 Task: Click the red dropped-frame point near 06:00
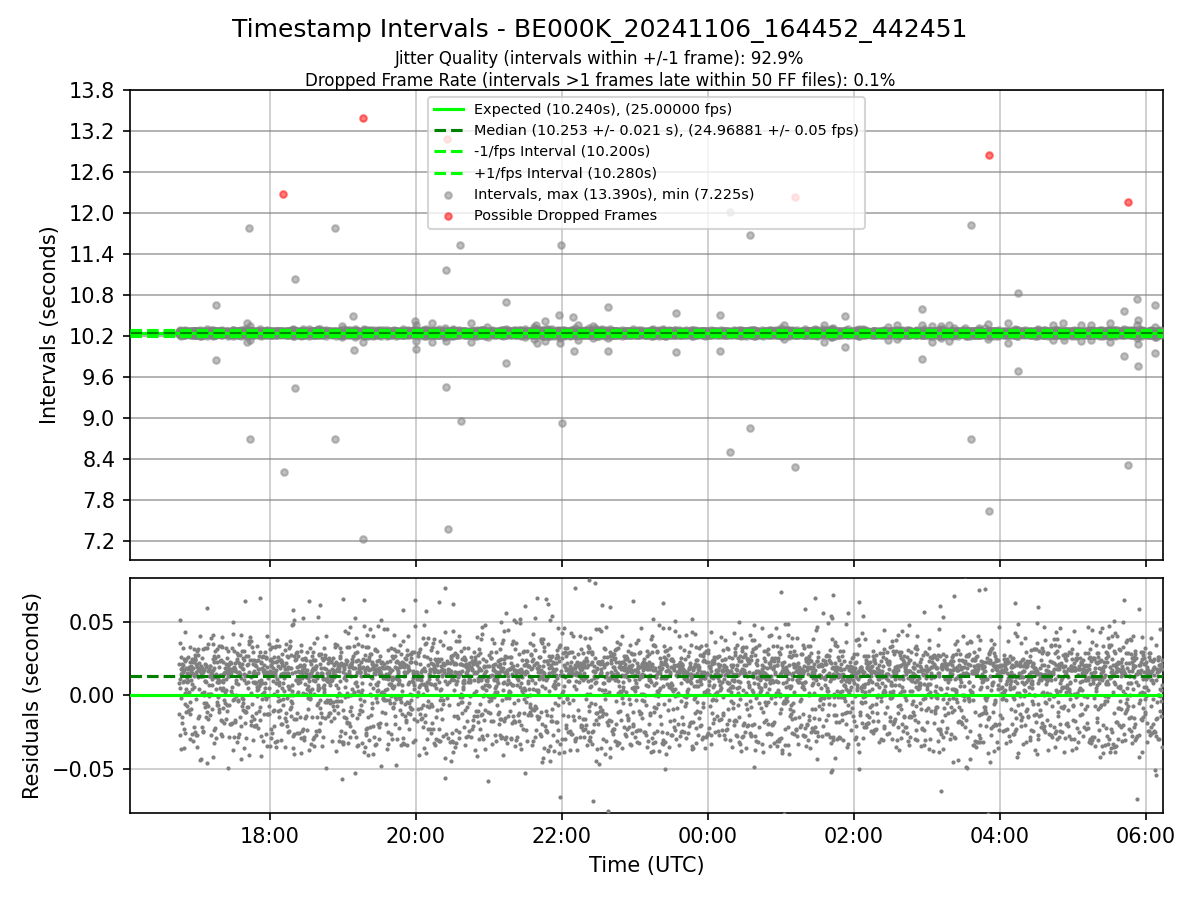(1128, 202)
